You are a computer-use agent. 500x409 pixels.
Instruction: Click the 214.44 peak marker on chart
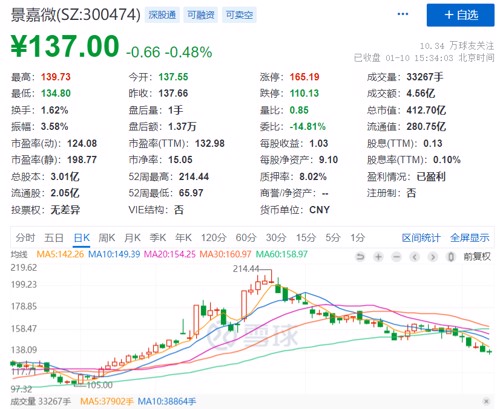tap(246, 269)
